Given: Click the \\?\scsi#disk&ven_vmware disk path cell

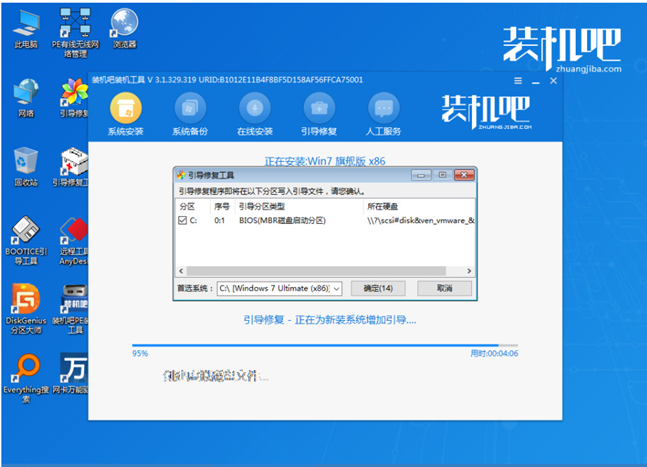Looking at the screenshot, I should click(x=420, y=221).
